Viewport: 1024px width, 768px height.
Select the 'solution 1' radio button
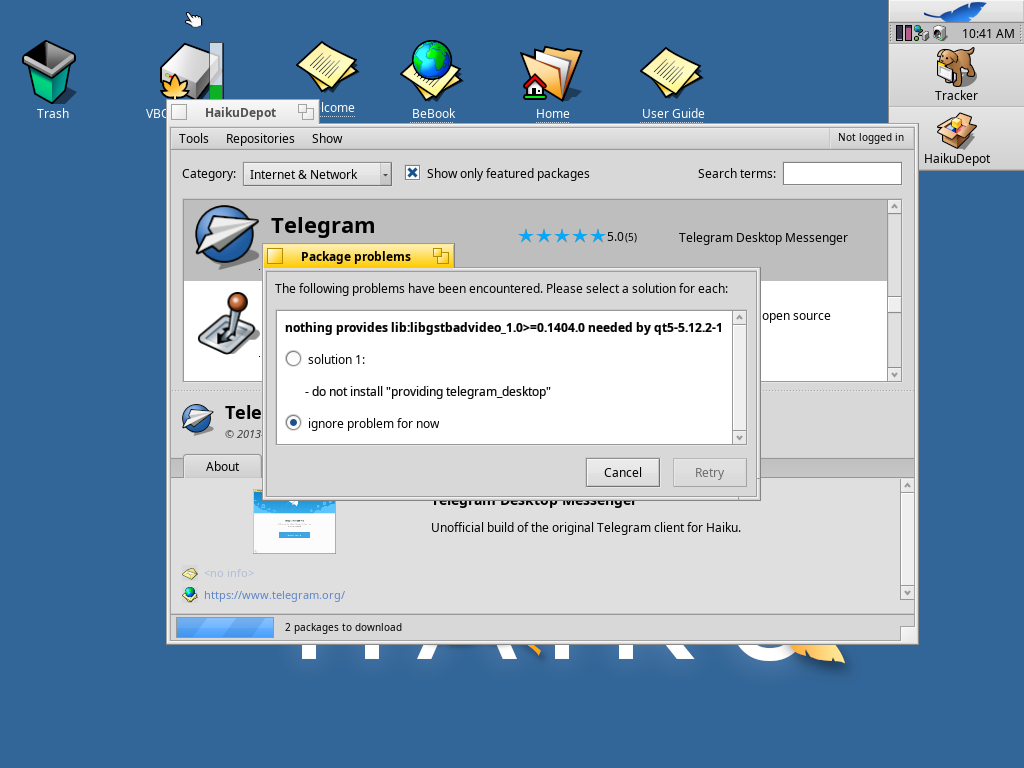point(294,359)
